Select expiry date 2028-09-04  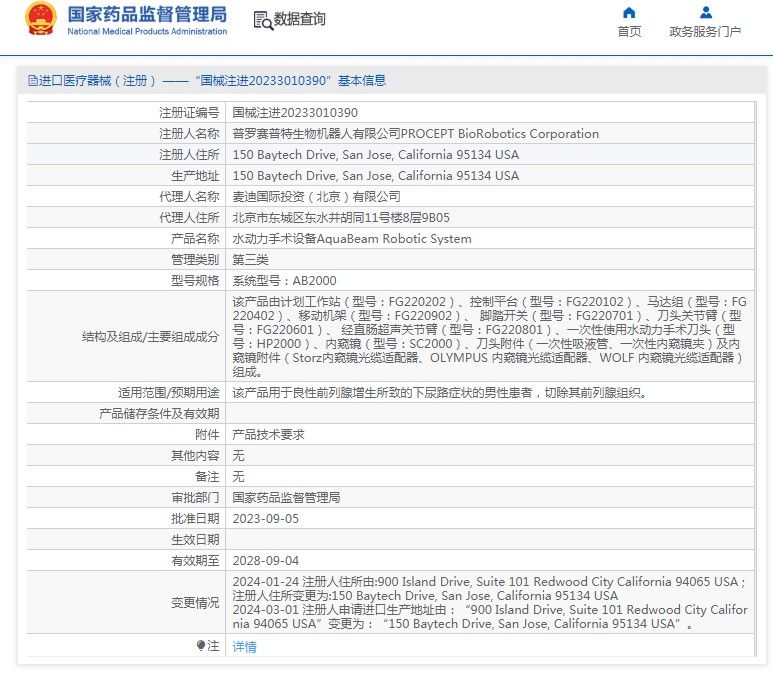(x=265, y=561)
